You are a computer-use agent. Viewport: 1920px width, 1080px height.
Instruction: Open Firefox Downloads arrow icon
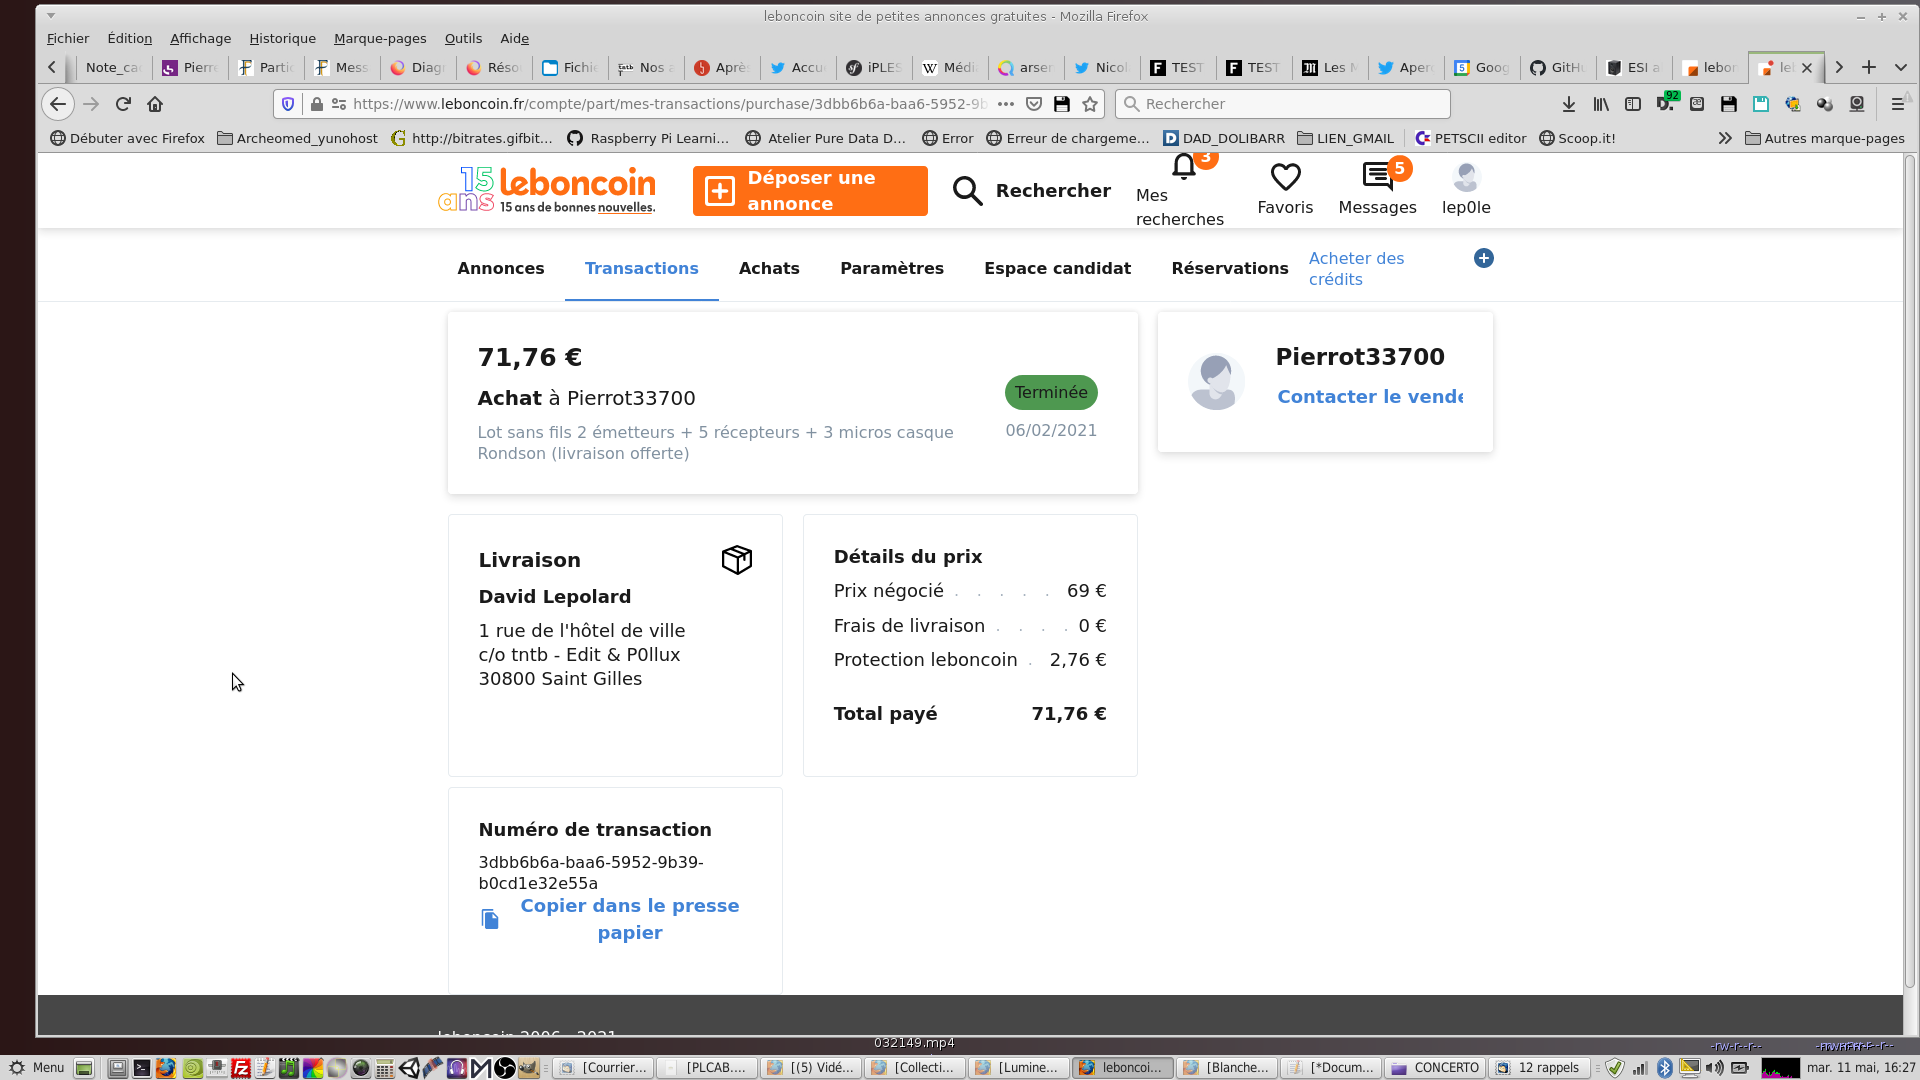coord(1569,104)
